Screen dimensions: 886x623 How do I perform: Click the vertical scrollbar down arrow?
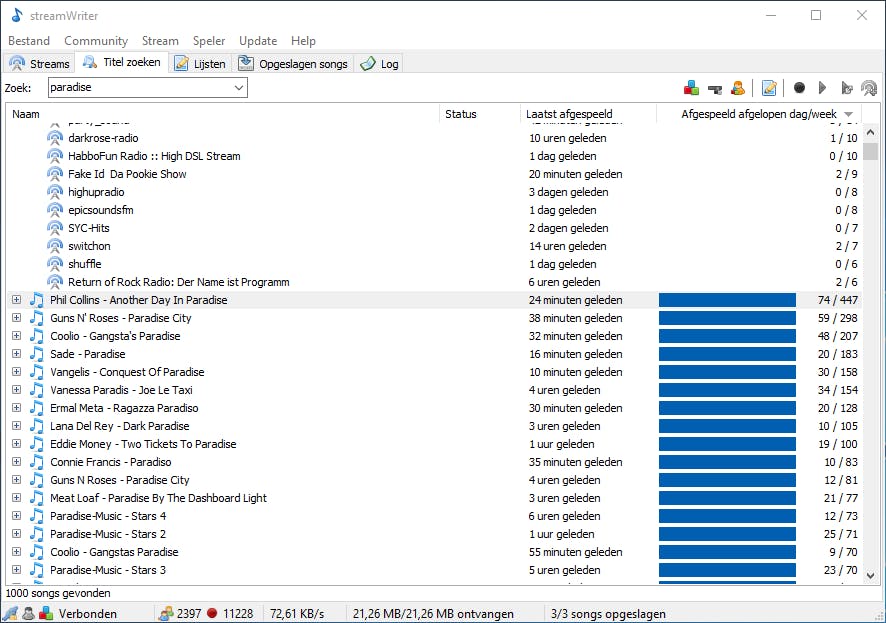tap(870, 575)
